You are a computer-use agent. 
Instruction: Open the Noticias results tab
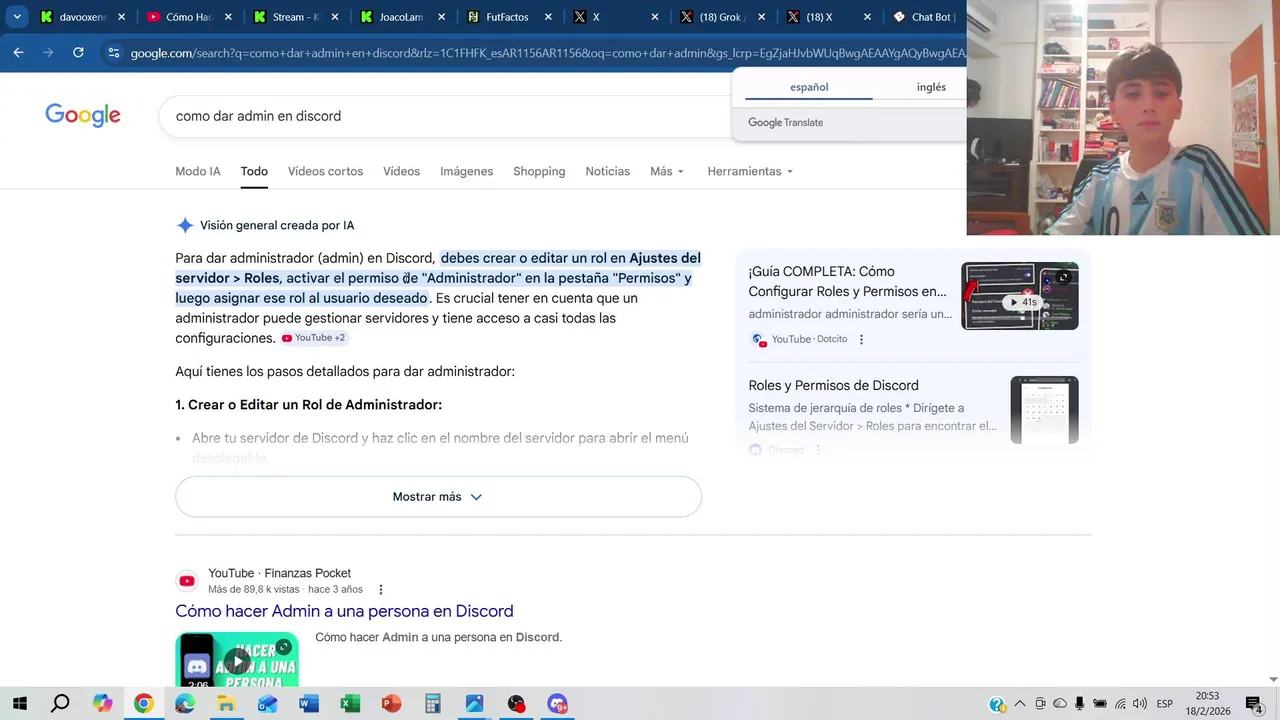pyautogui.click(x=607, y=171)
